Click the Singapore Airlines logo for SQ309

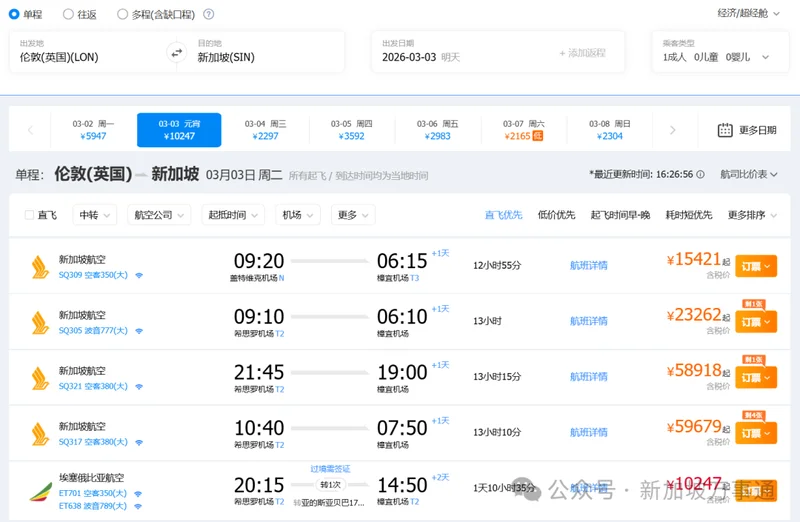[x=40, y=266]
